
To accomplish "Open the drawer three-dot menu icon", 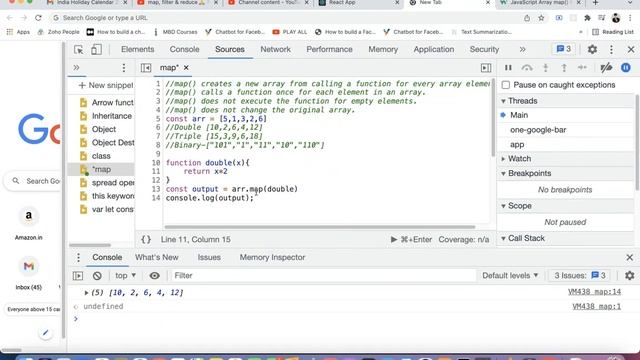I will pyautogui.click(x=78, y=258).
